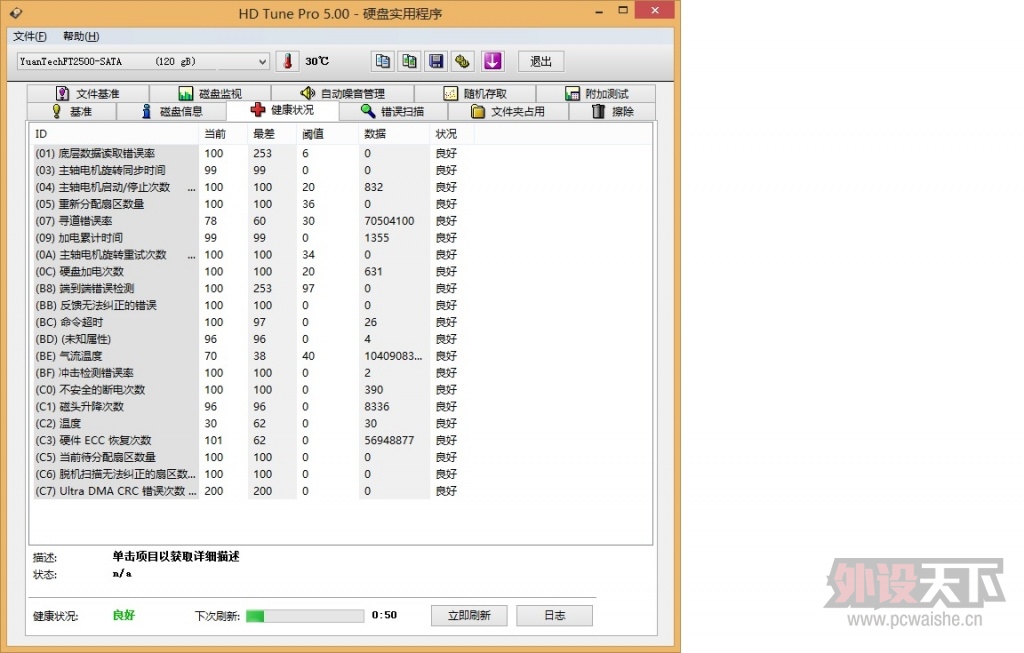Screen dimensions: 1024x653
Task: Click the next refresh progress bar
Action: 305,616
